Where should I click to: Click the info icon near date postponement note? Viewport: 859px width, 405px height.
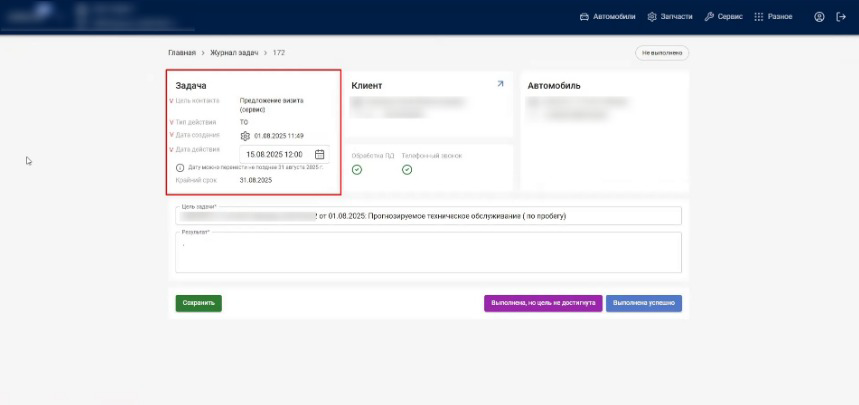point(180,167)
